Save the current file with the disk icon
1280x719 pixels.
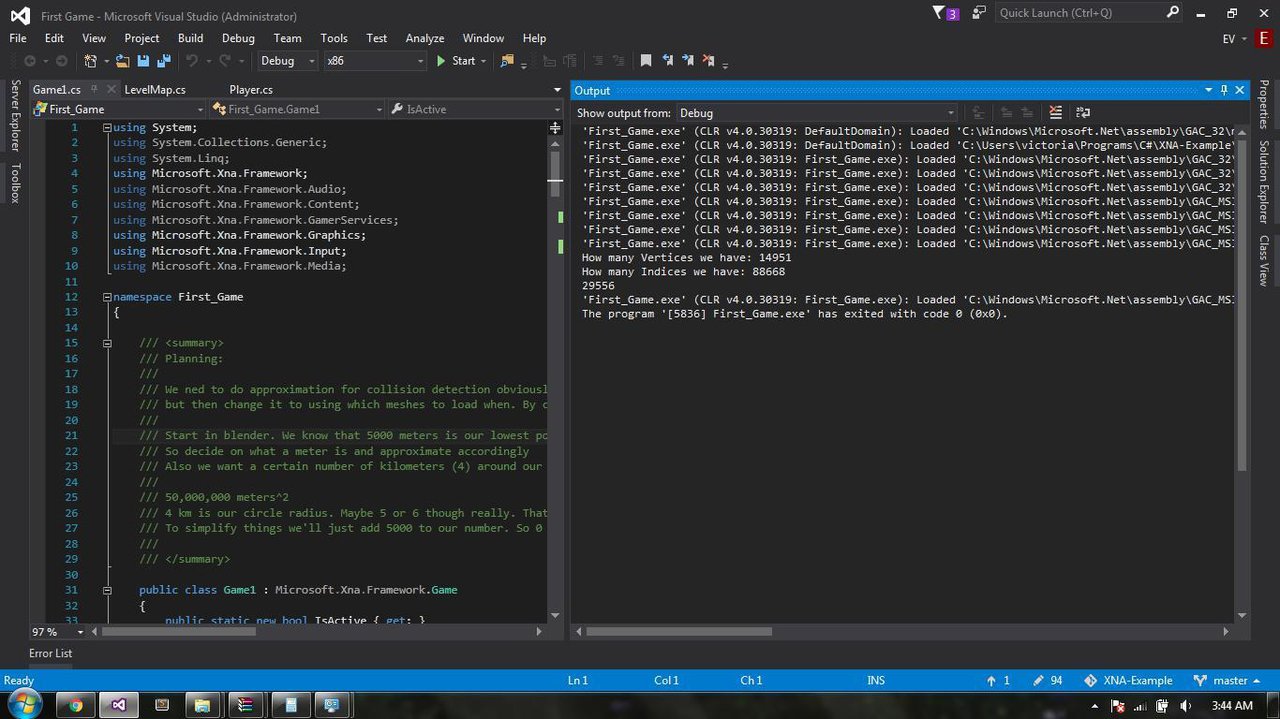[143, 61]
